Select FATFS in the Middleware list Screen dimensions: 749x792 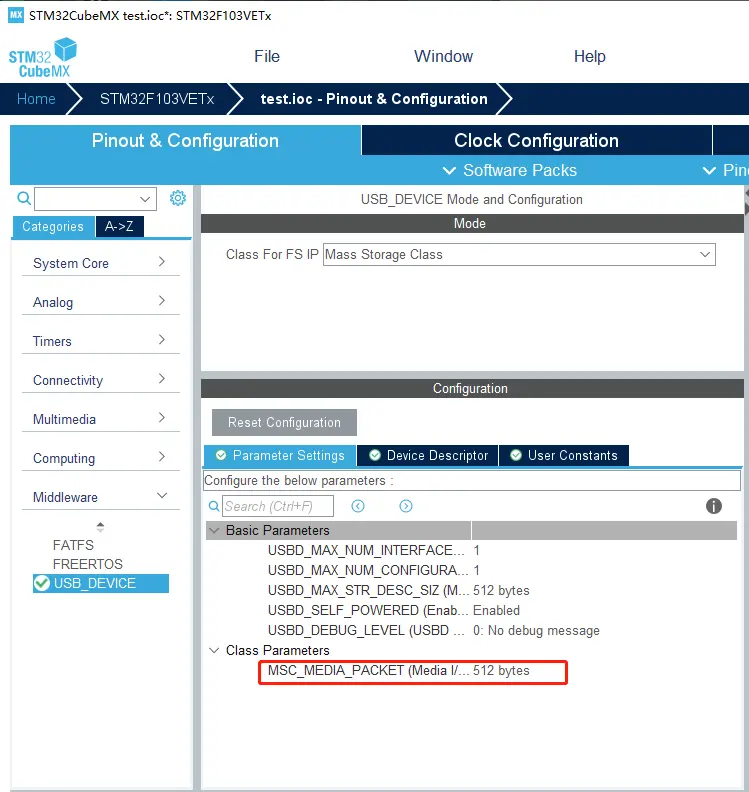[73, 546]
